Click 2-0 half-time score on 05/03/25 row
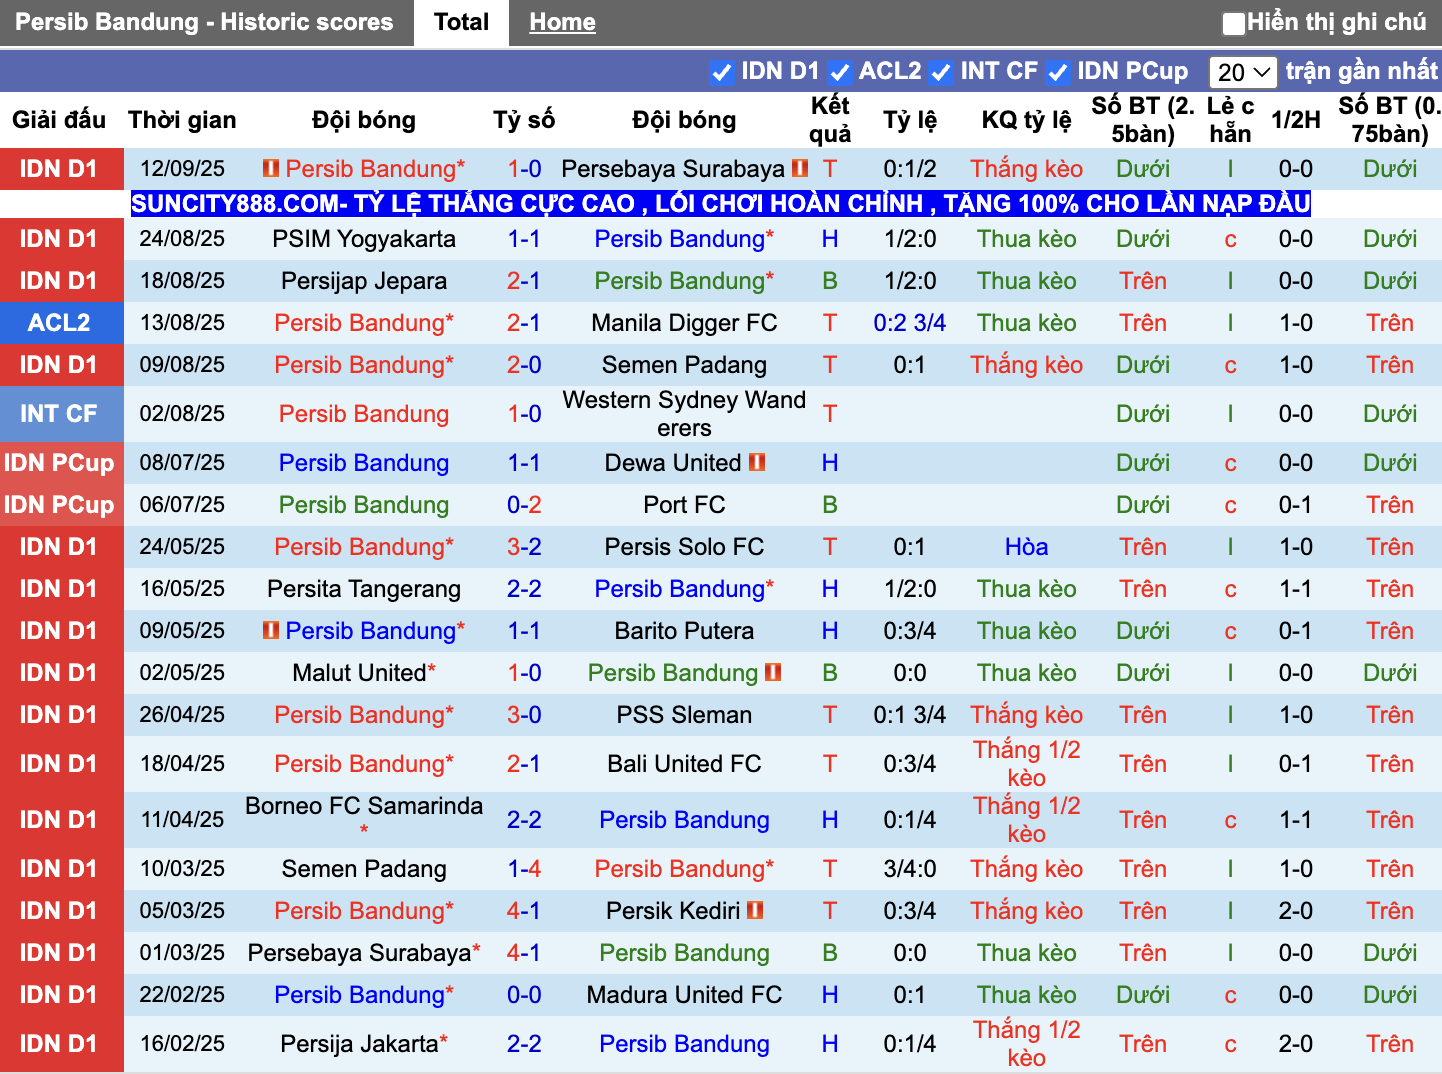The image size is (1442, 1074). click(x=1296, y=911)
